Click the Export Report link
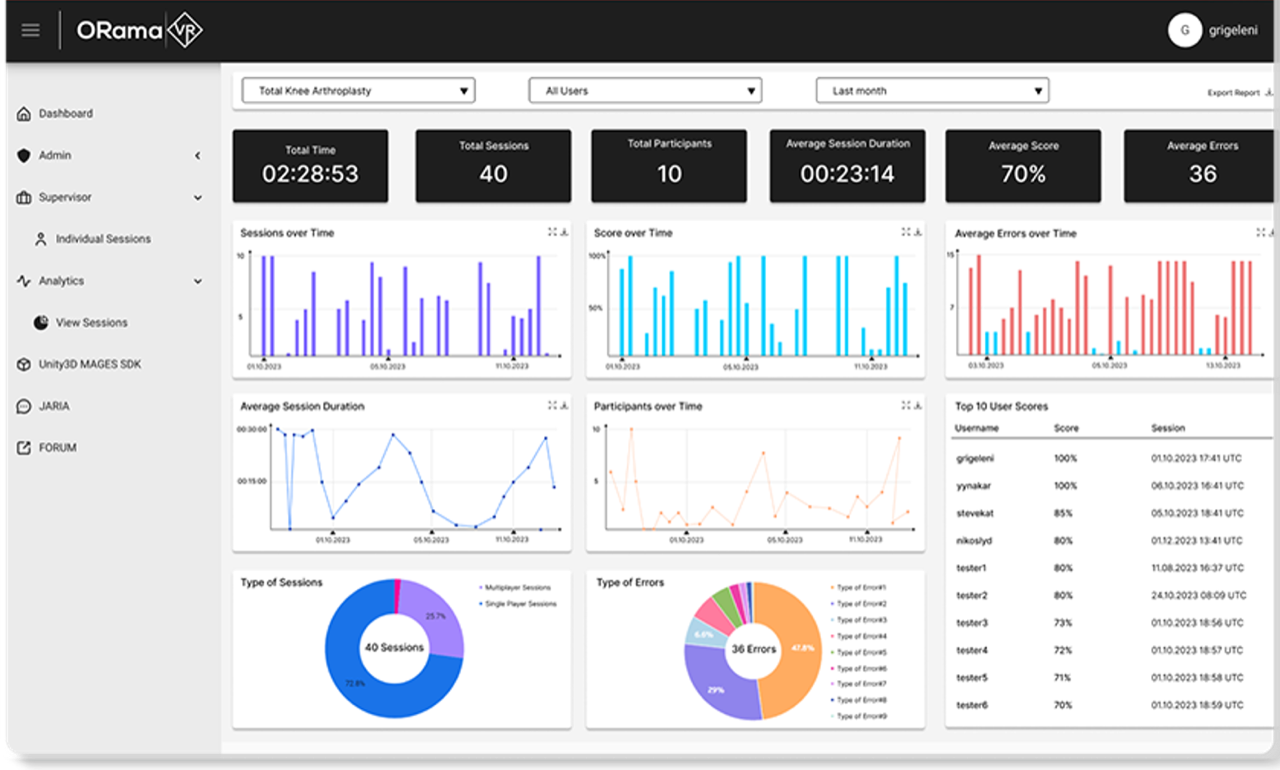Image resolution: width=1280 pixels, height=770 pixels. [x=1233, y=90]
